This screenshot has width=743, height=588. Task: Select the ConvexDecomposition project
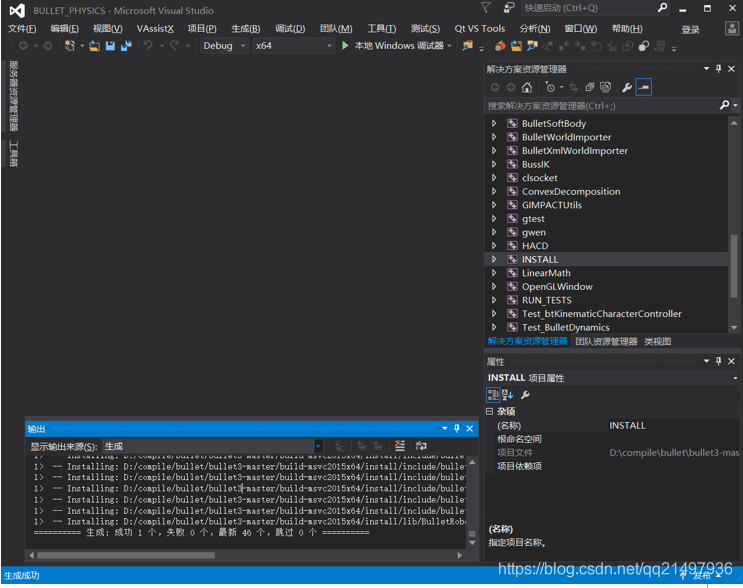click(x=571, y=191)
